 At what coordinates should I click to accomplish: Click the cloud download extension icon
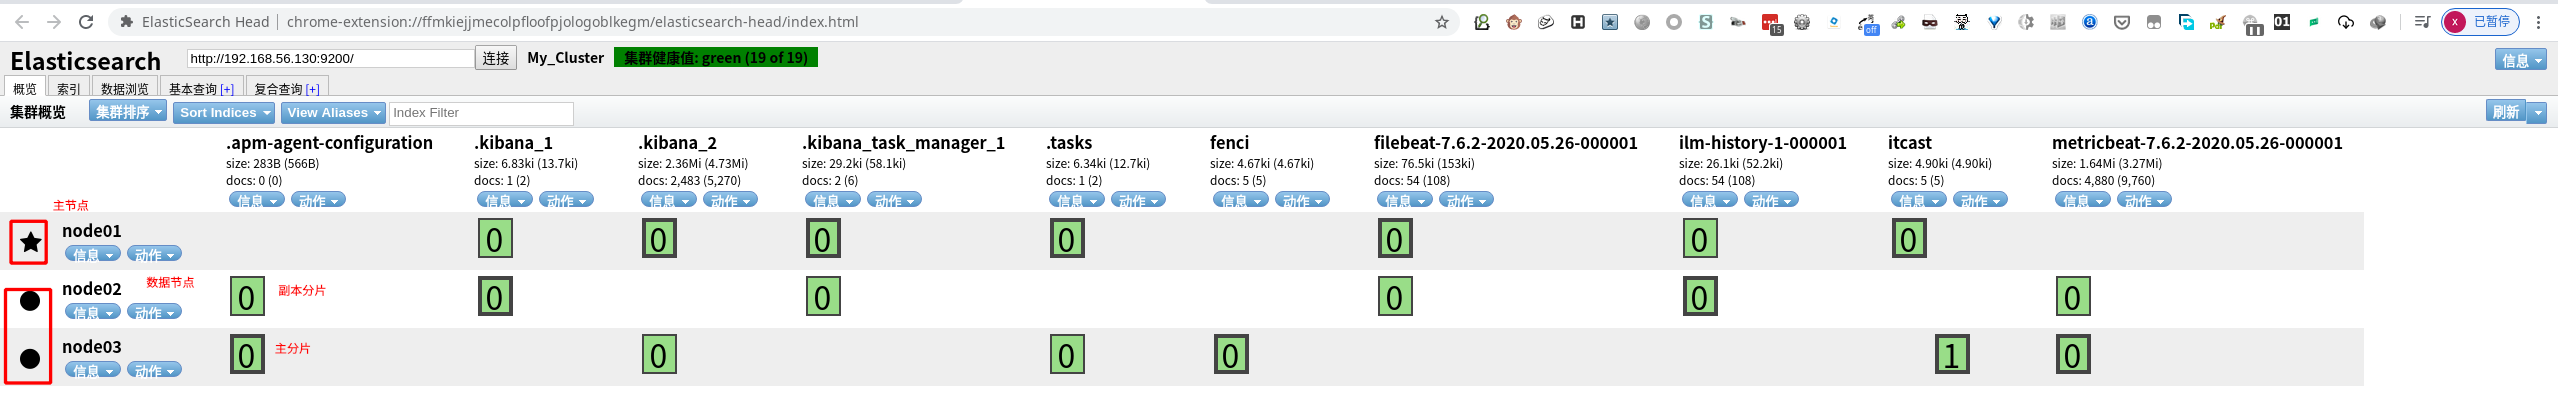pos(2346,22)
